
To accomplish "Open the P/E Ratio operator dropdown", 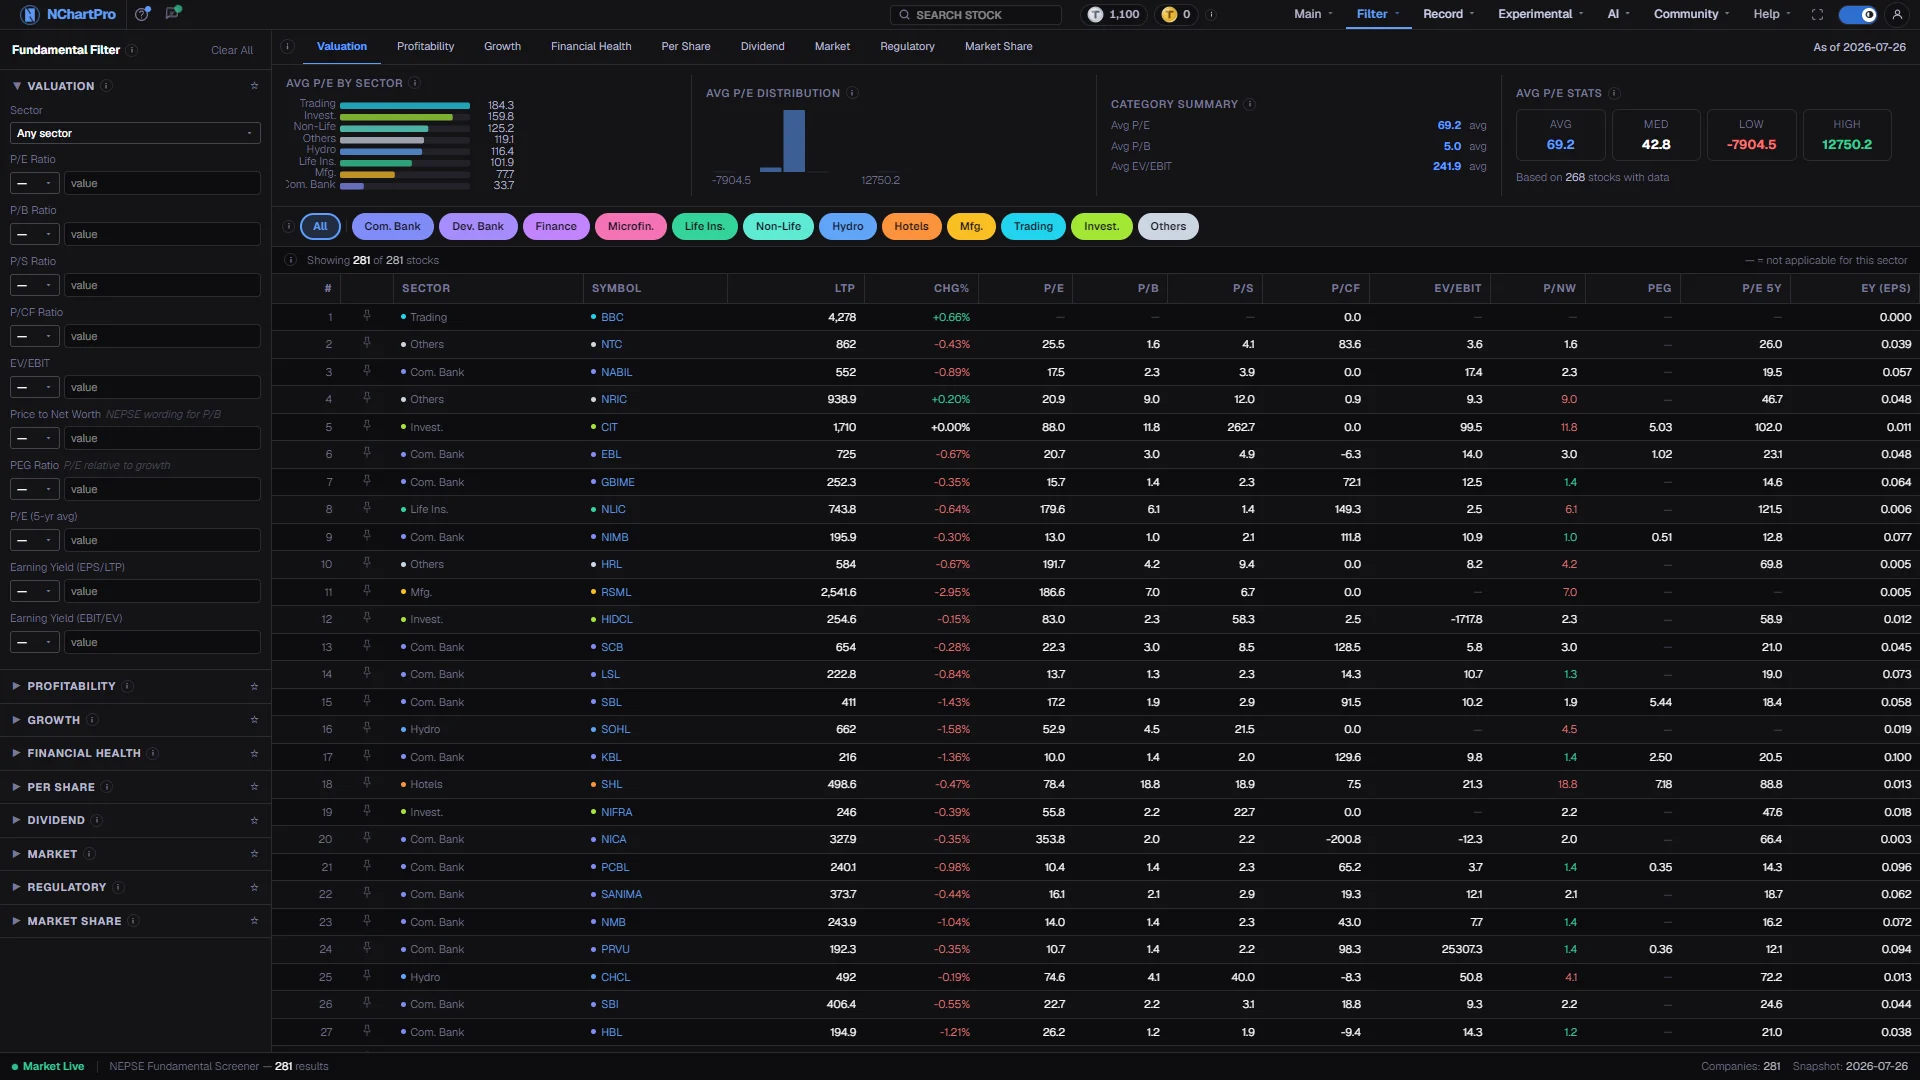I will (35, 183).
